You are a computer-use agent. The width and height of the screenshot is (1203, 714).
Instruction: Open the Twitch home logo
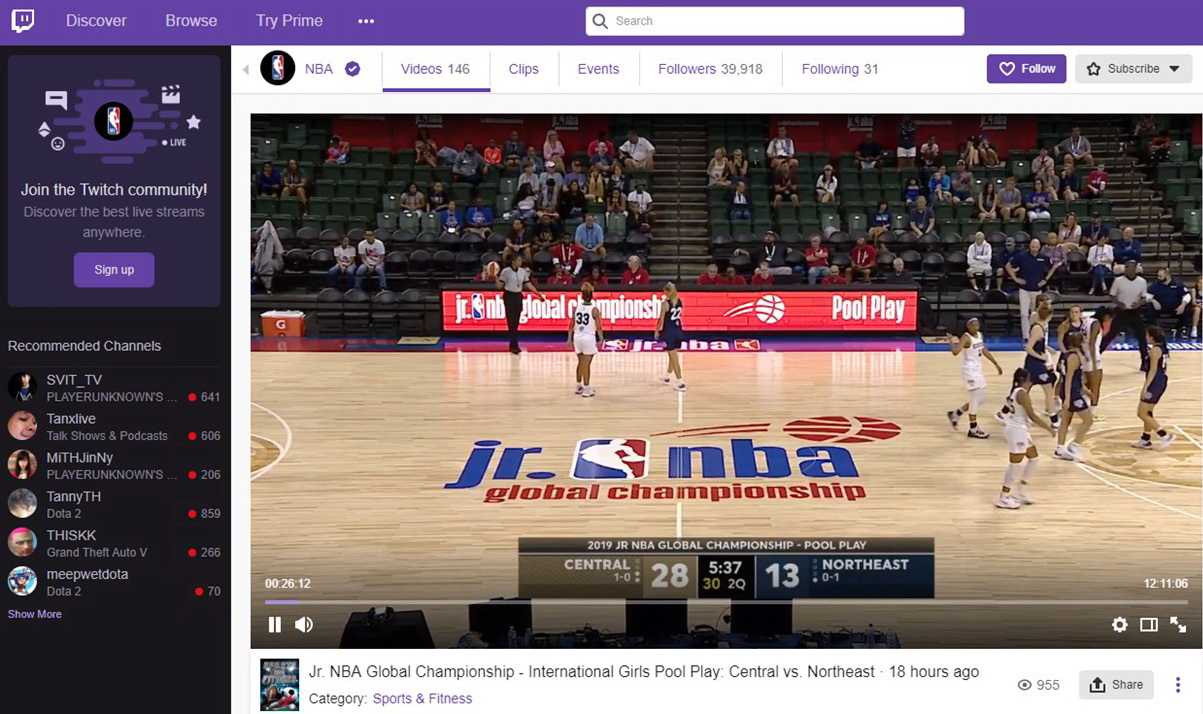(22, 21)
